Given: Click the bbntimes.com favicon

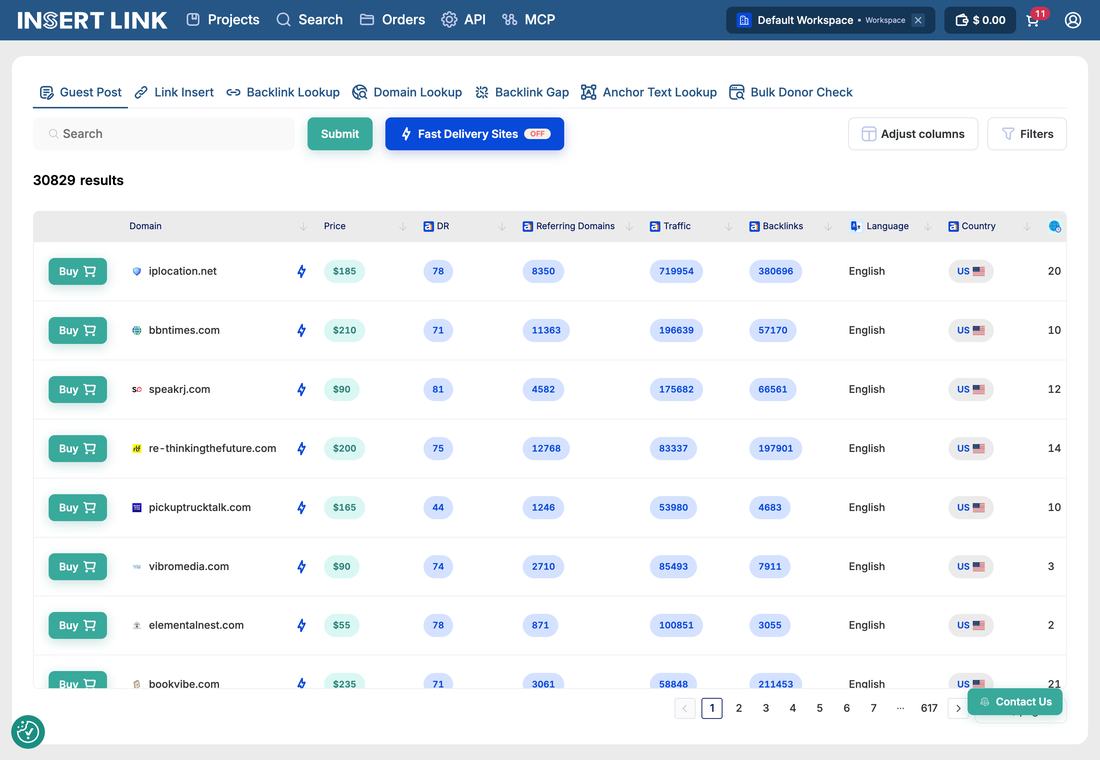Looking at the screenshot, I should click(x=137, y=330).
